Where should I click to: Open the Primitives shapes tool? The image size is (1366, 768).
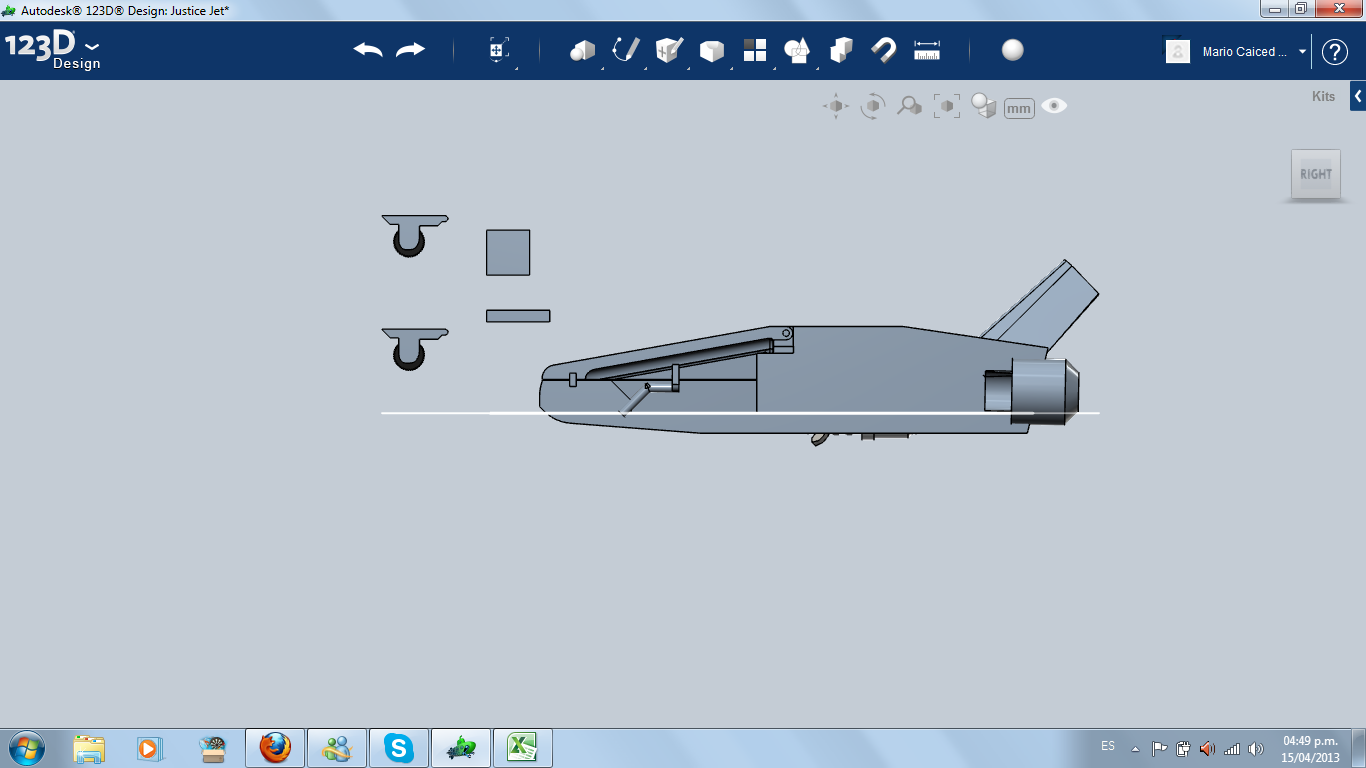point(582,50)
